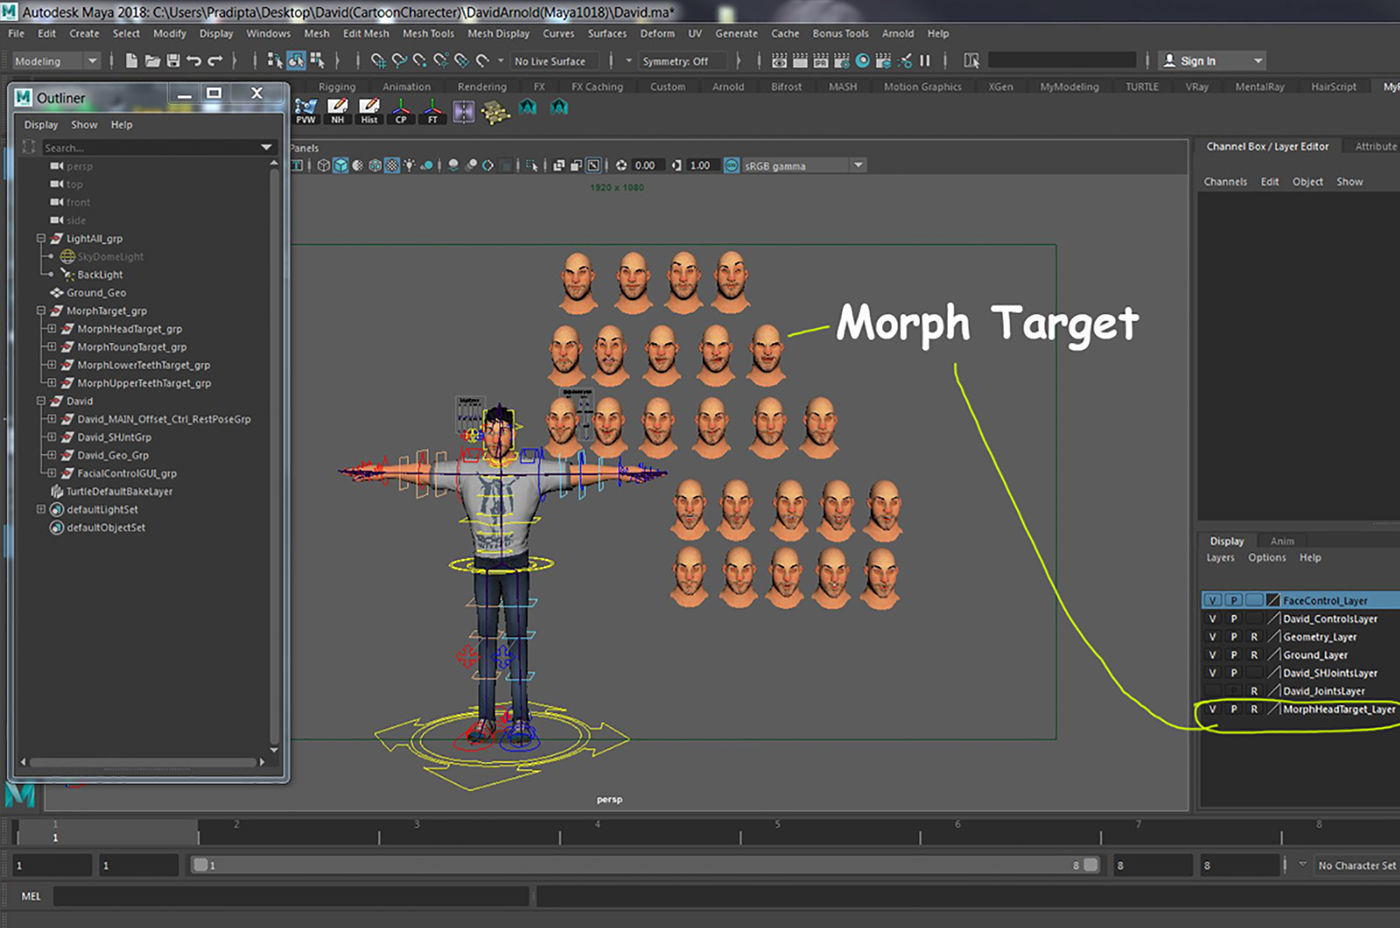
Task: Click color management icon beside sRGB gamma
Action: 731,165
